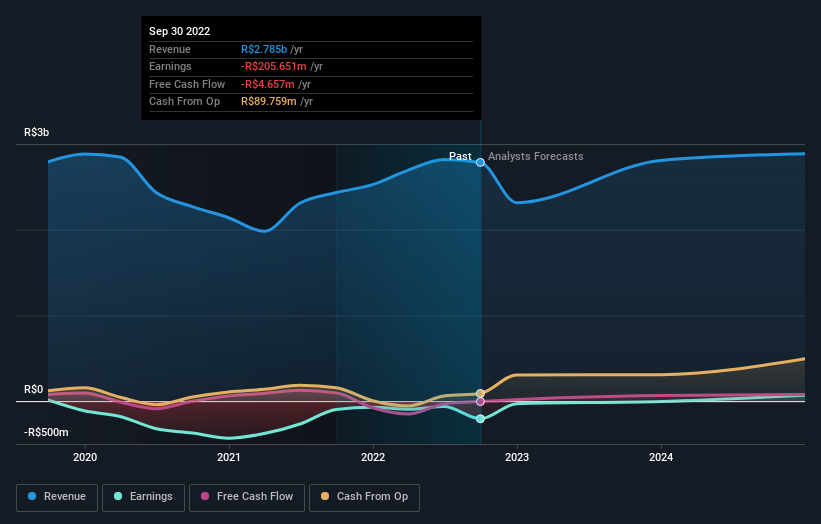
Task: Toggle the Cash From Op legend button
Action: click(x=364, y=497)
